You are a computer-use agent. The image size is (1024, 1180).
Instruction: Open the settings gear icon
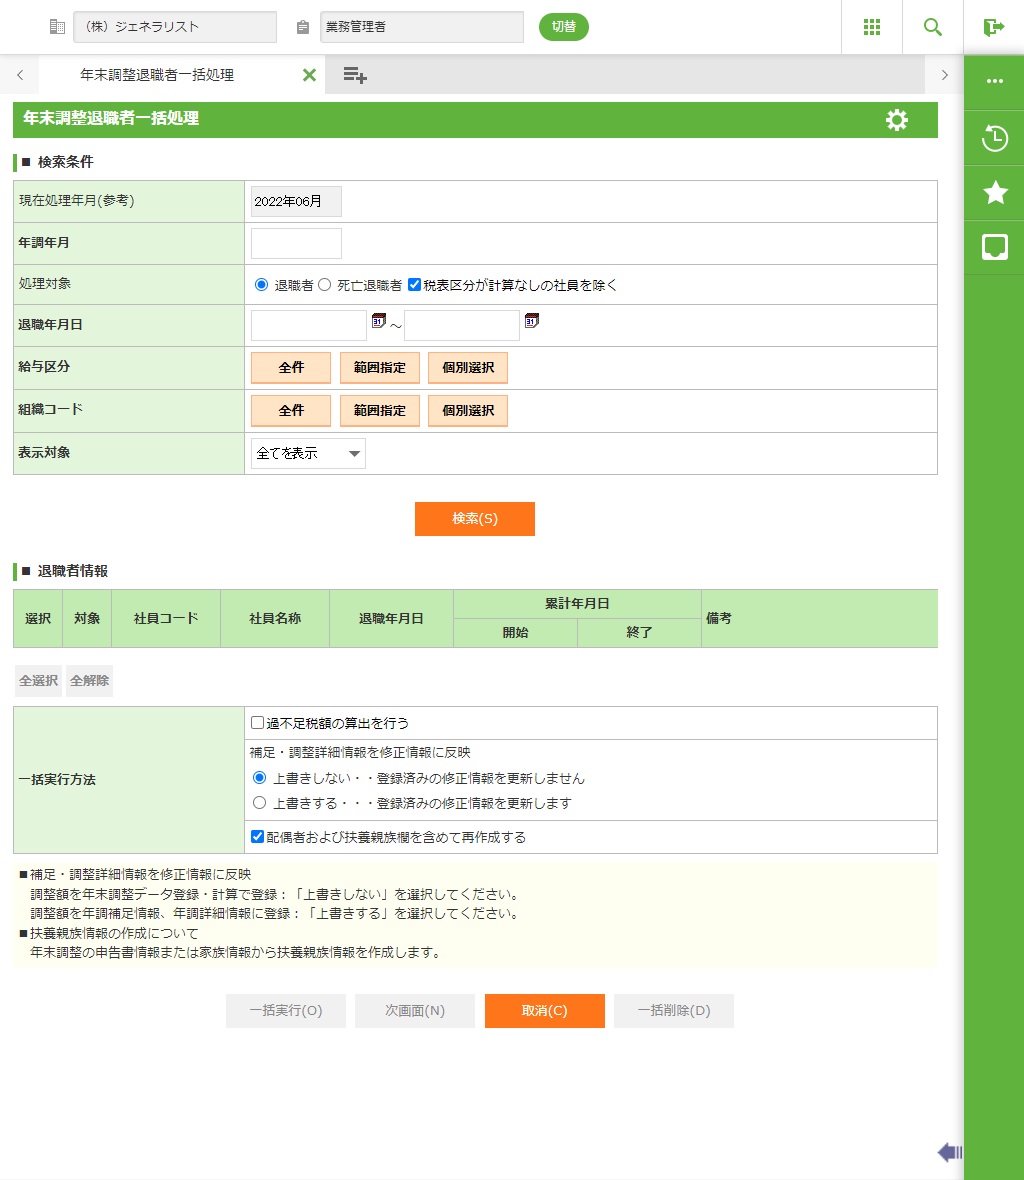896,120
